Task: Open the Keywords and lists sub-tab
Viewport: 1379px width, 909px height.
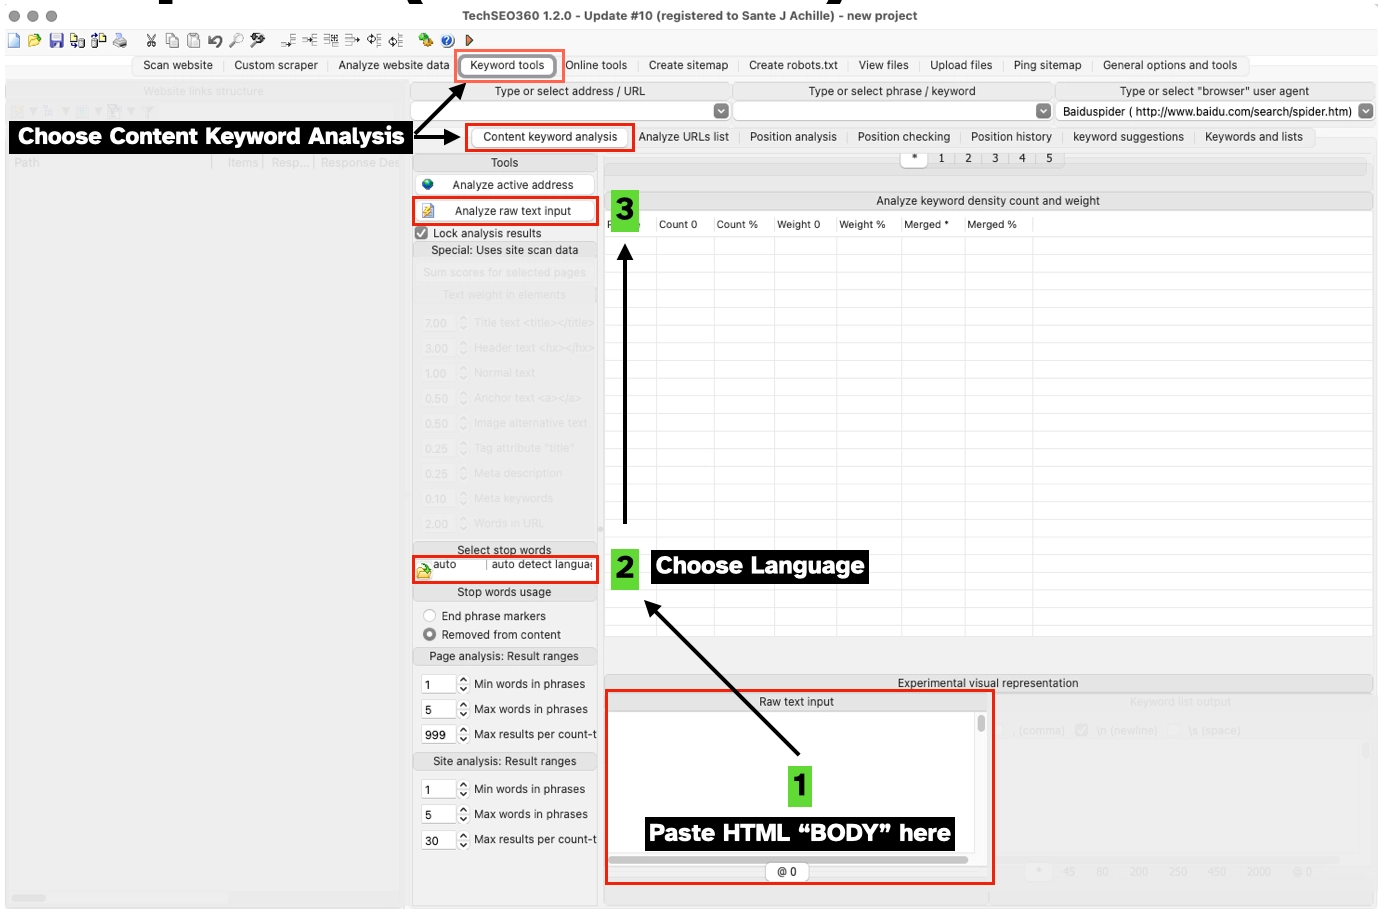Action: pos(1254,137)
